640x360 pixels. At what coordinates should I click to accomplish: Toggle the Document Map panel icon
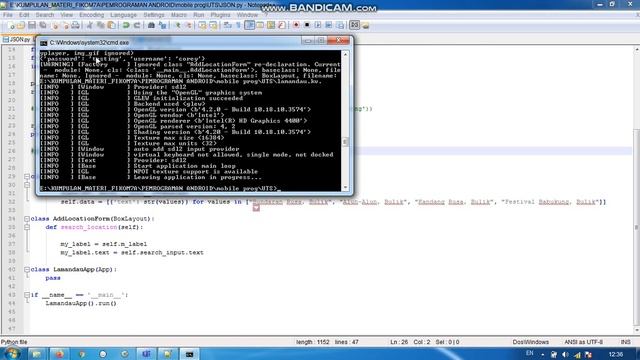coord(271,25)
